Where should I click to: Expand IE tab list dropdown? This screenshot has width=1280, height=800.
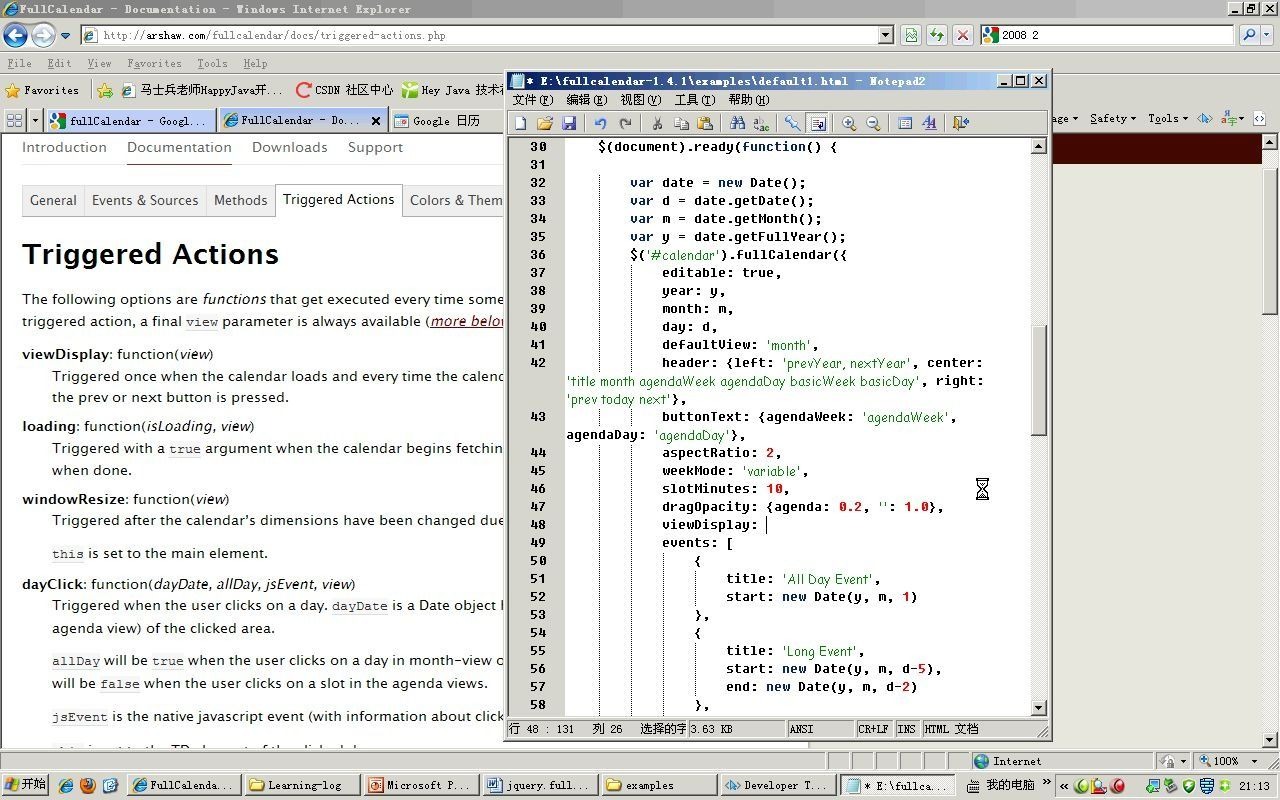click(x=35, y=120)
